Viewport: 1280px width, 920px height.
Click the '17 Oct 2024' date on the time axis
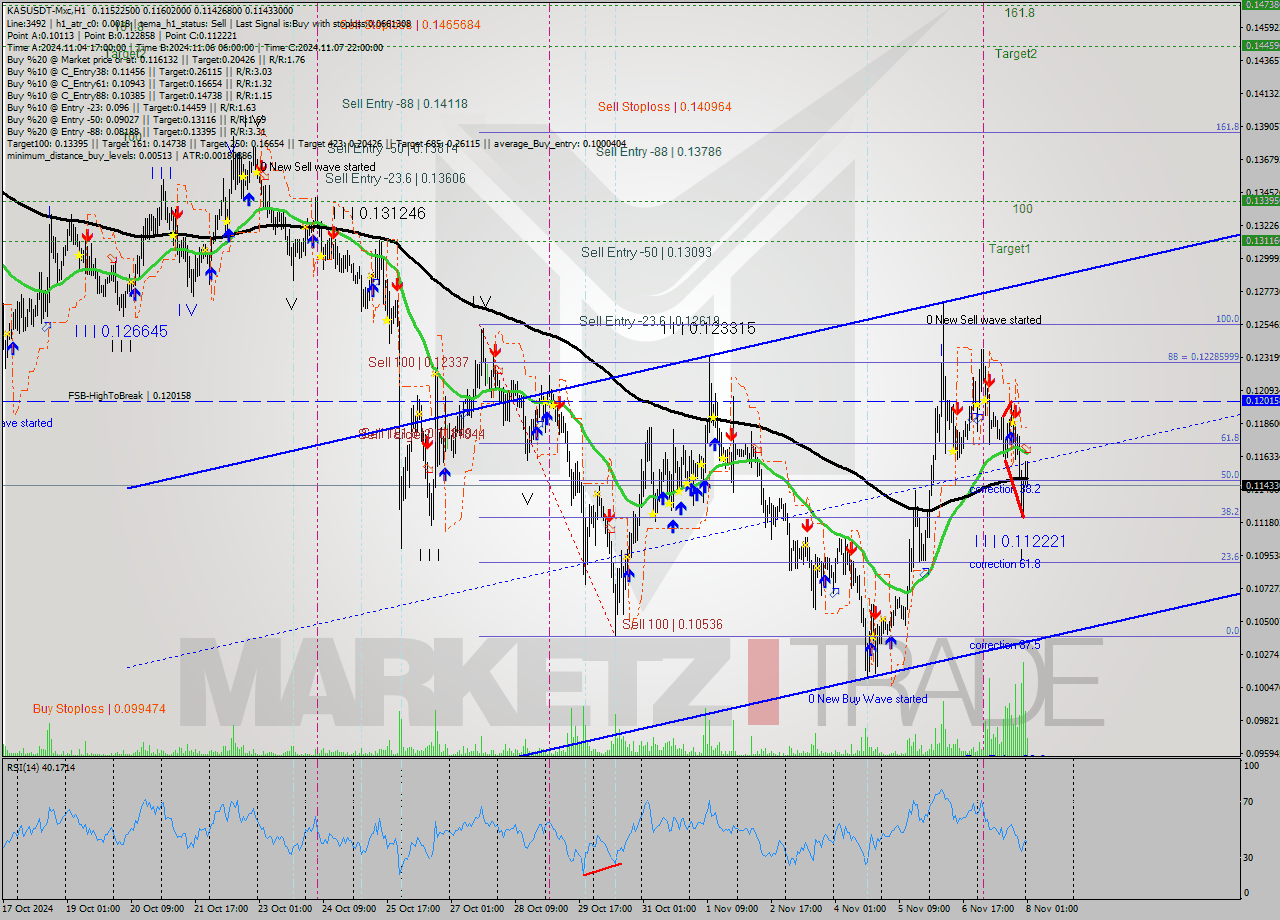27,908
